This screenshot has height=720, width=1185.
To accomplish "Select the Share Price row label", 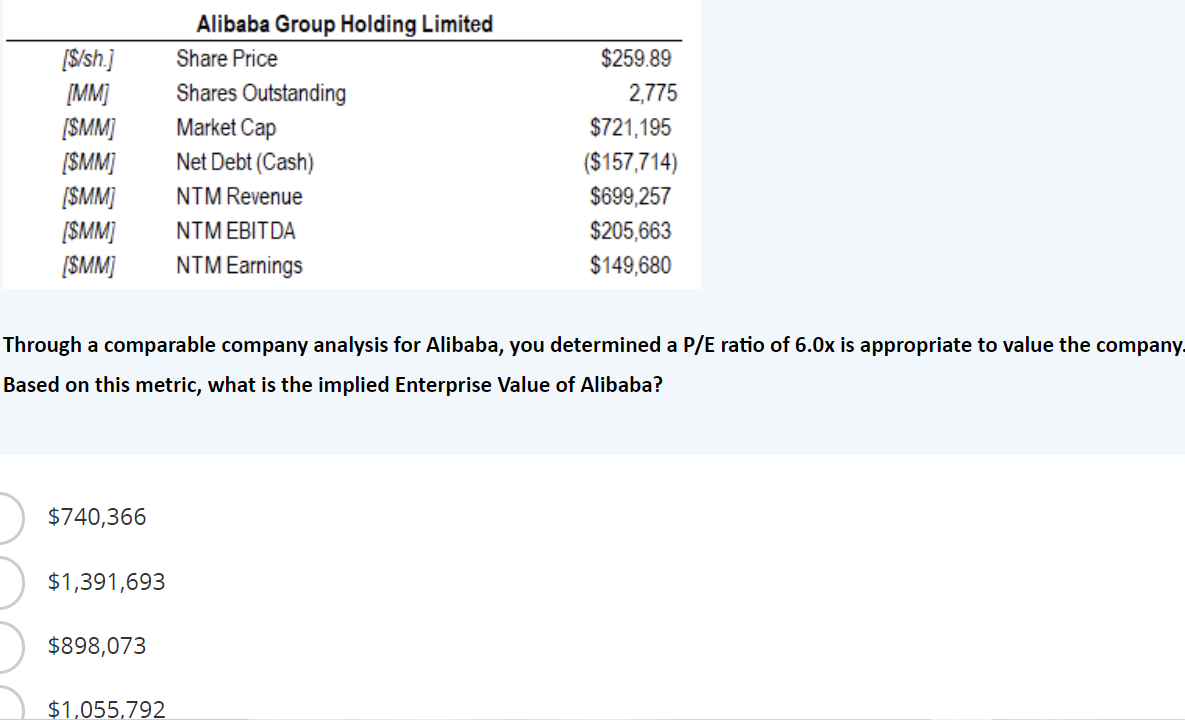I will click(227, 58).
